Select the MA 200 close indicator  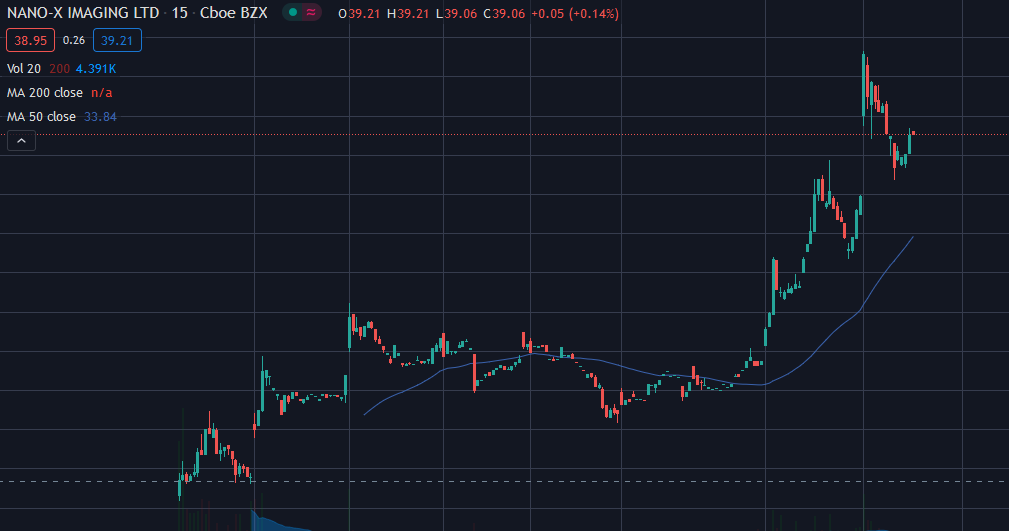pyautogui.click(x=45, y=93)
